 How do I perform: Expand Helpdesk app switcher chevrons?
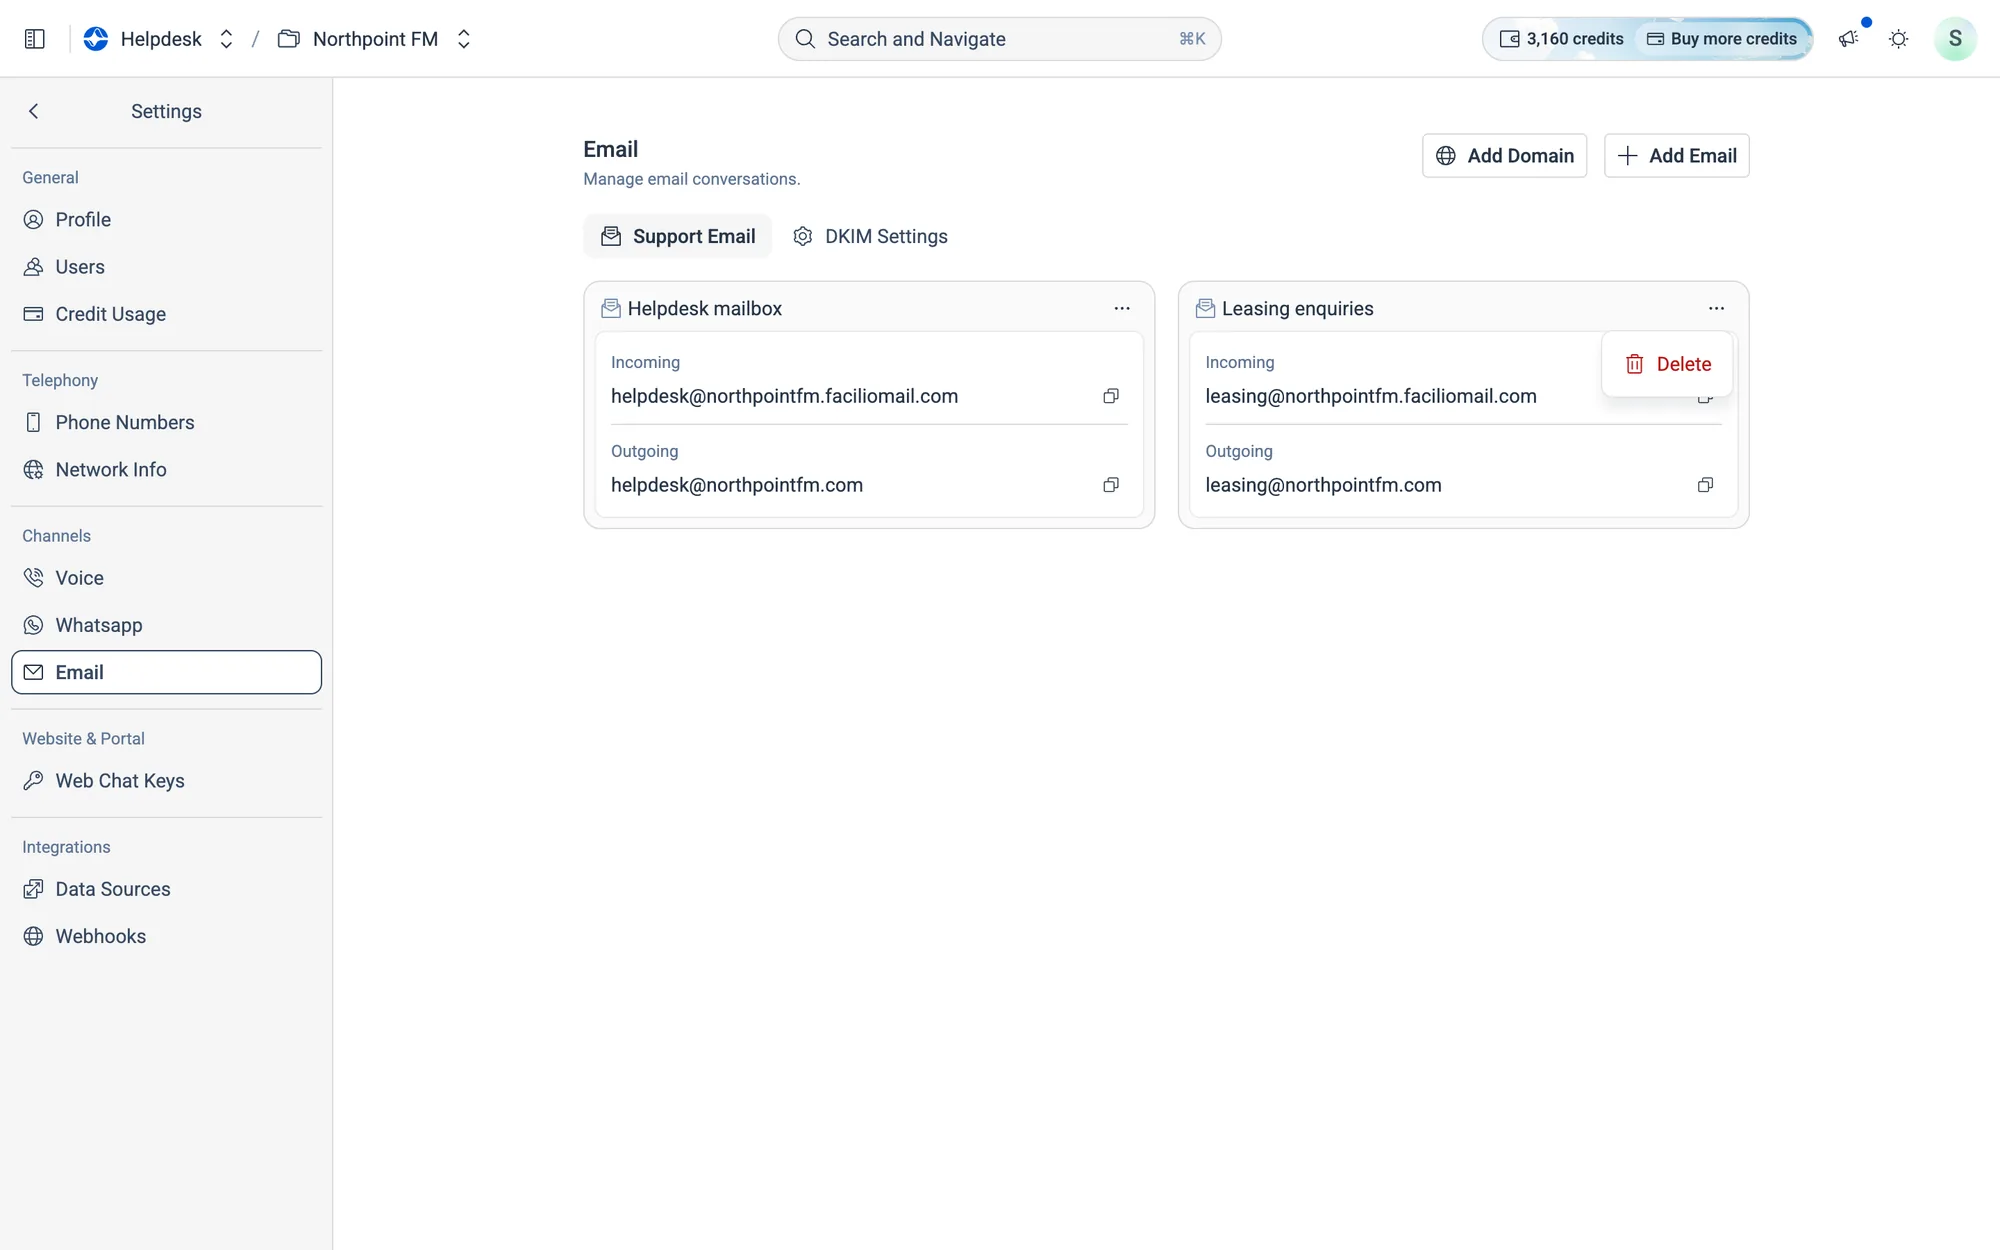(x=227, y=39)
